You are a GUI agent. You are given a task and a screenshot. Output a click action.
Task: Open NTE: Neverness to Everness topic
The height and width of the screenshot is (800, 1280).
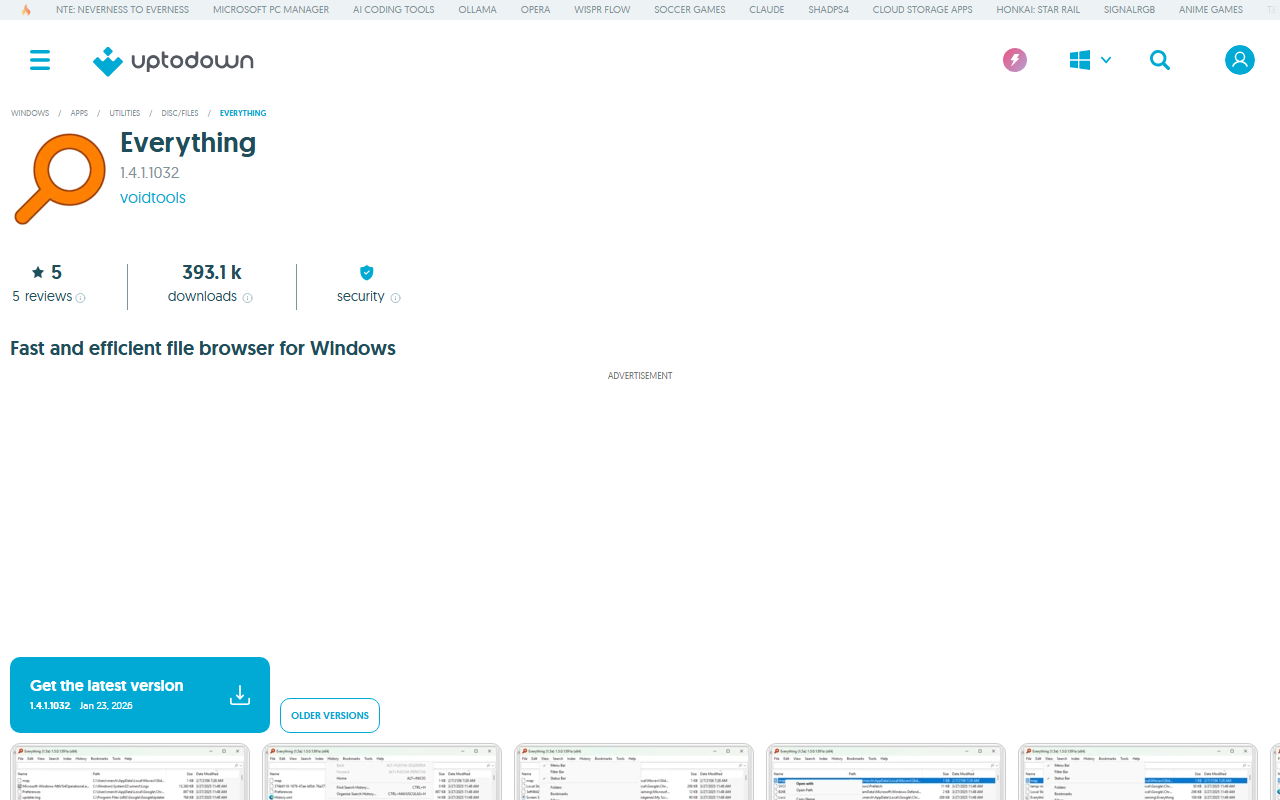122,10
